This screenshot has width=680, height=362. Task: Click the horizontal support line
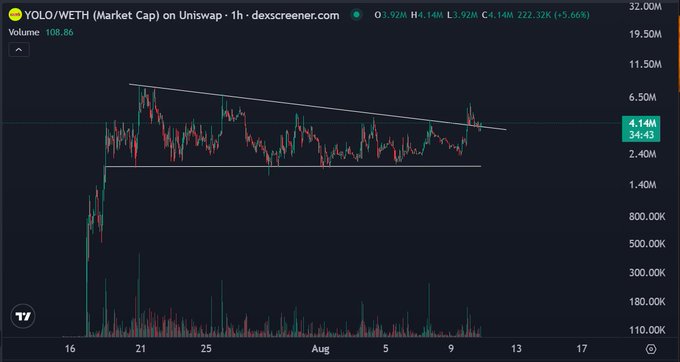pos(293,166)
